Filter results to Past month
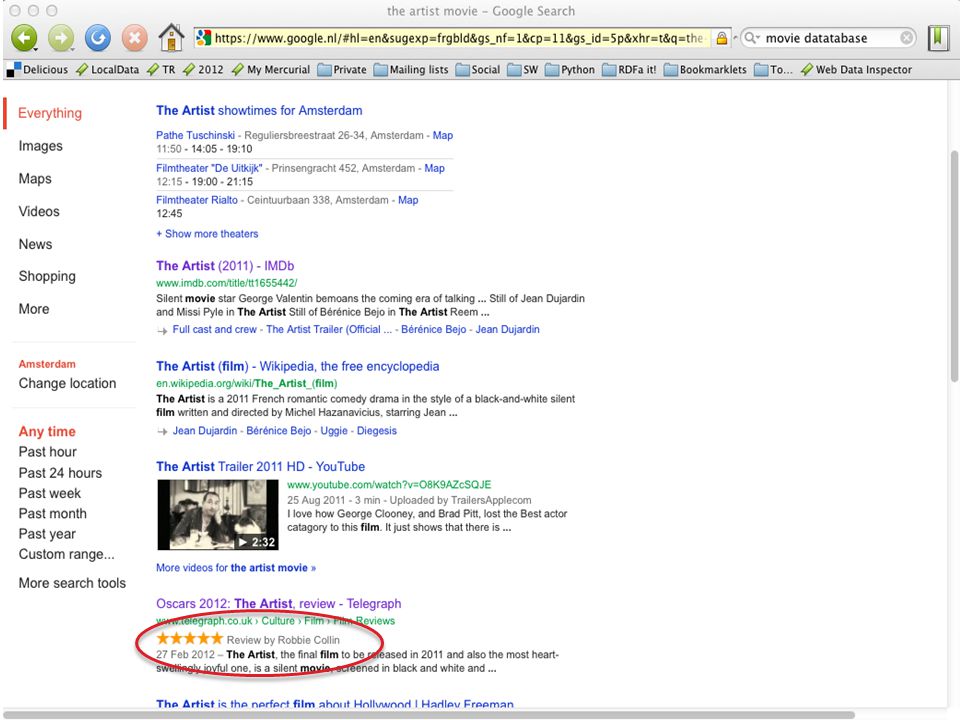 pyautogui.click(x=53, y=514)
